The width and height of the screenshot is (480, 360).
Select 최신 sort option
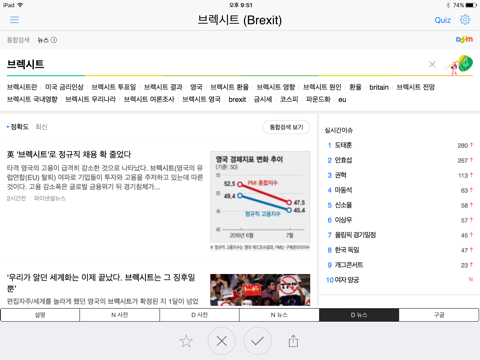pos(41,127)
